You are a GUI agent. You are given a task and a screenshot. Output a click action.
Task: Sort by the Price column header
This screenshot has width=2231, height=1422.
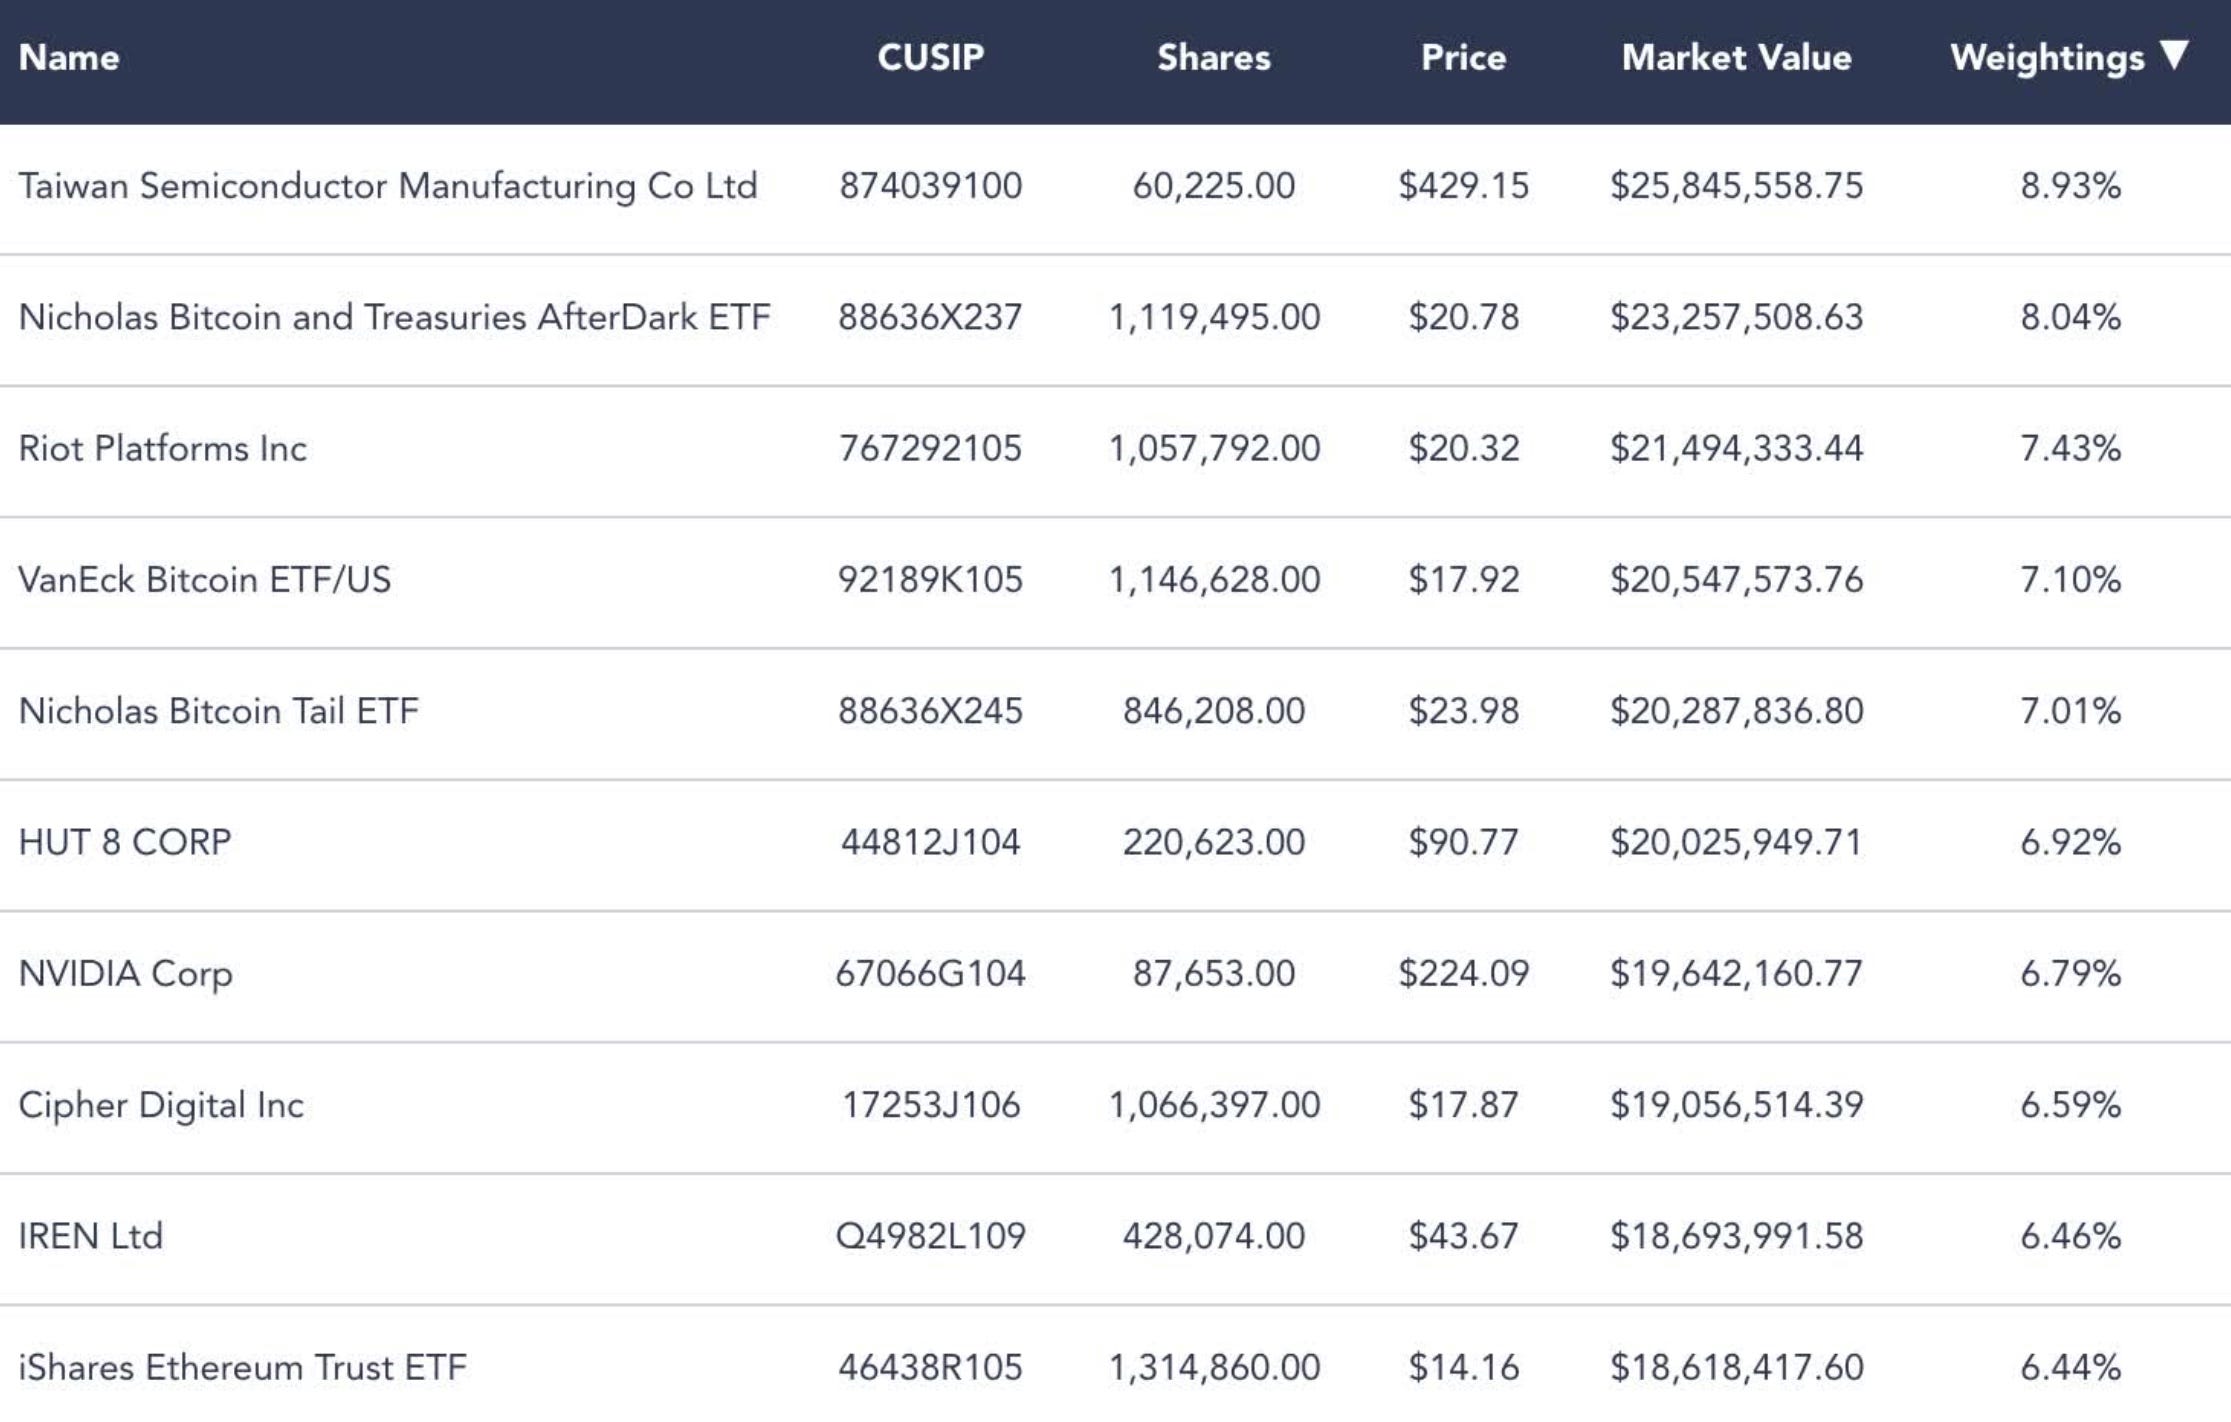click(x=1463, y=58)
